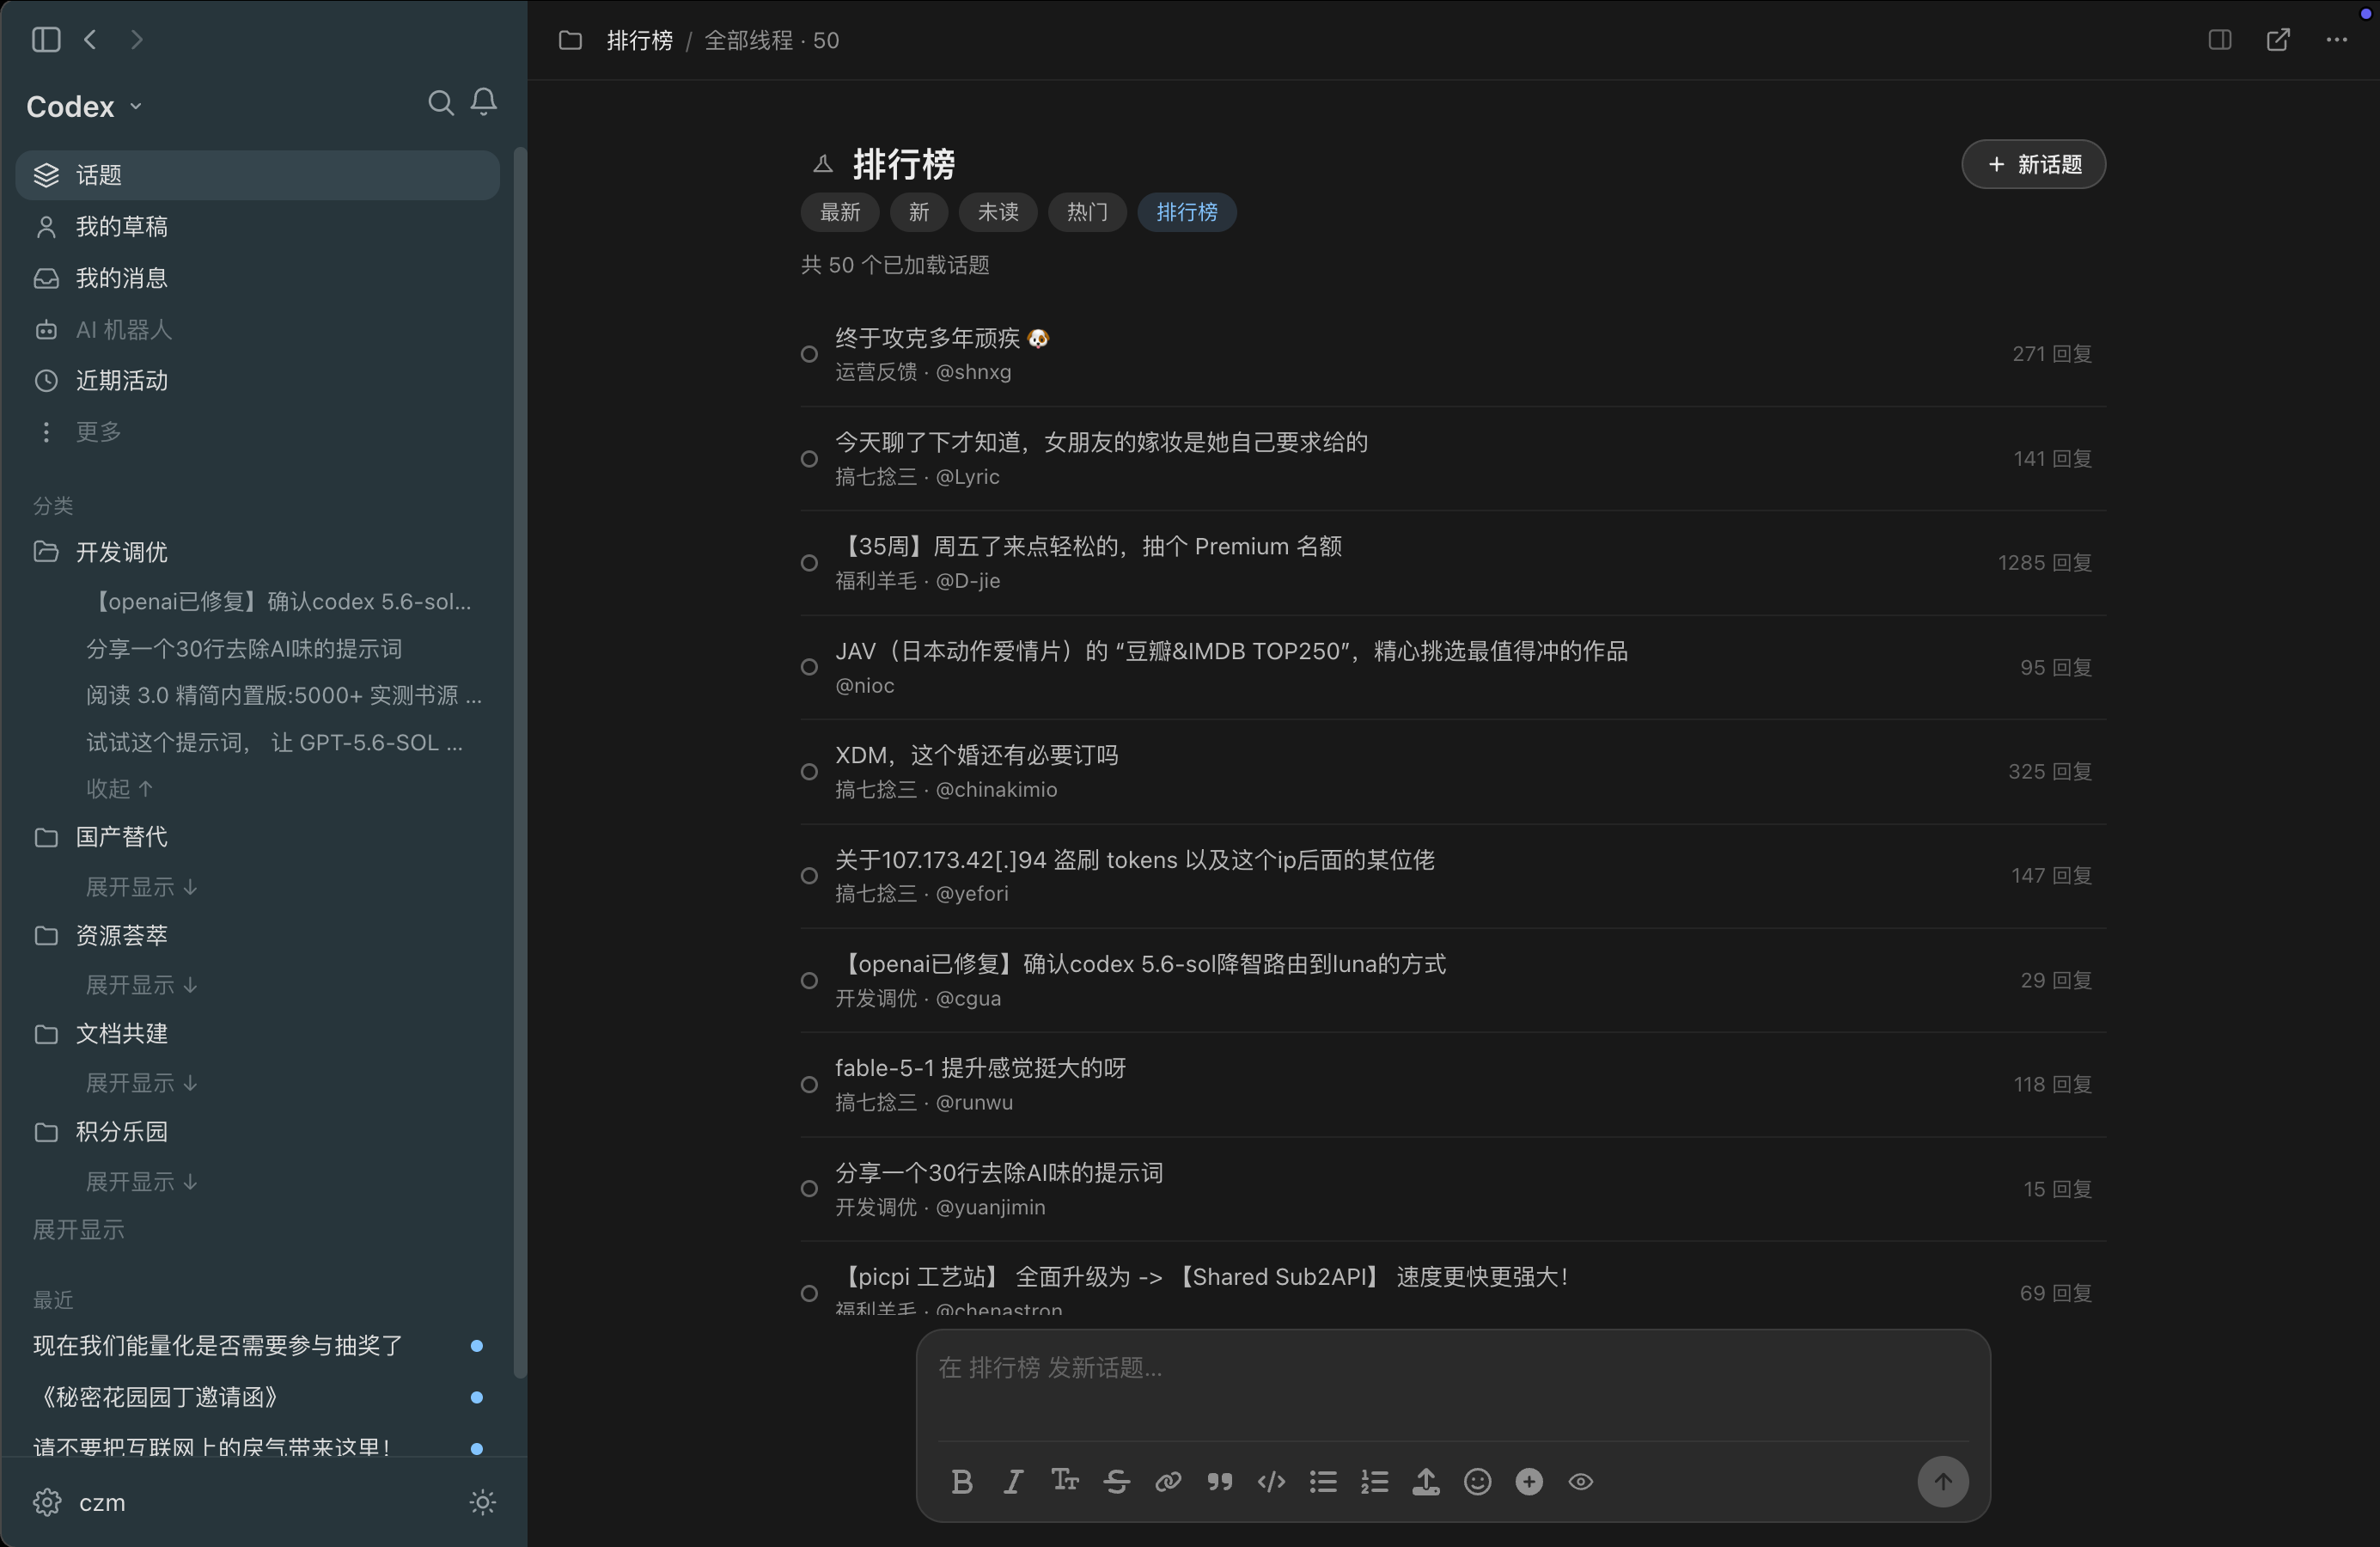Open the 国产替代 category folder

258,837
